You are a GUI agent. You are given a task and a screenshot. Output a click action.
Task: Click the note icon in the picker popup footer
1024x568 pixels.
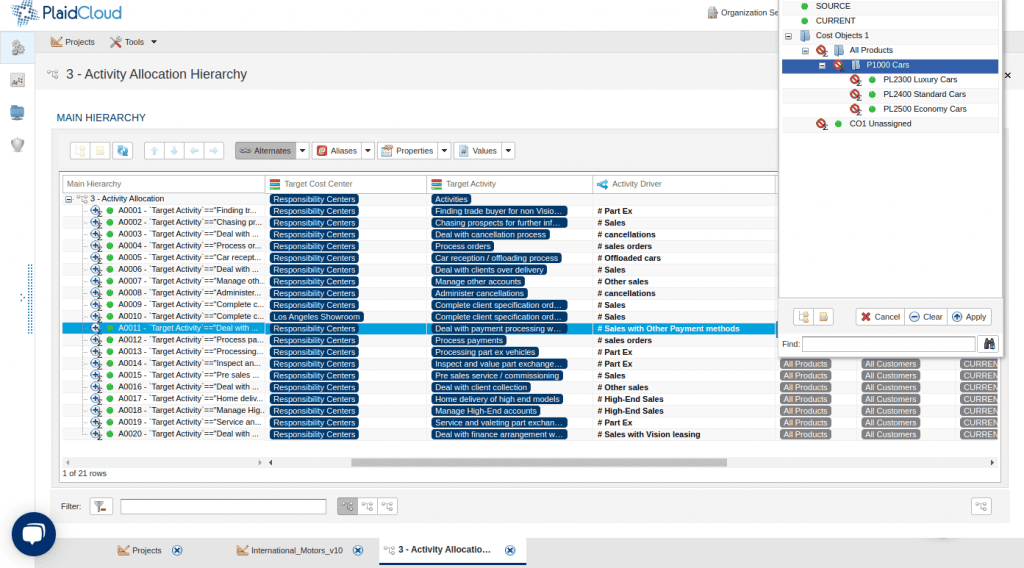click(824, 317)
